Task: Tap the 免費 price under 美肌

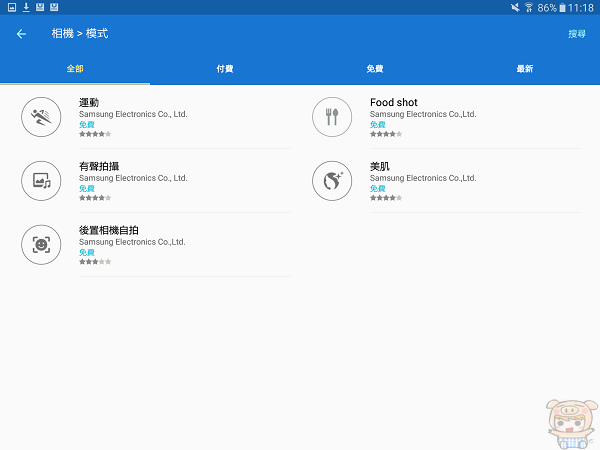Action: point(378,189)
